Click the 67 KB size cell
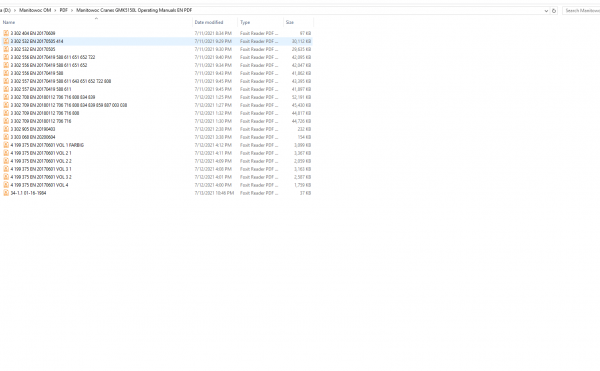 pyautogui.click(x=305, y=33)
